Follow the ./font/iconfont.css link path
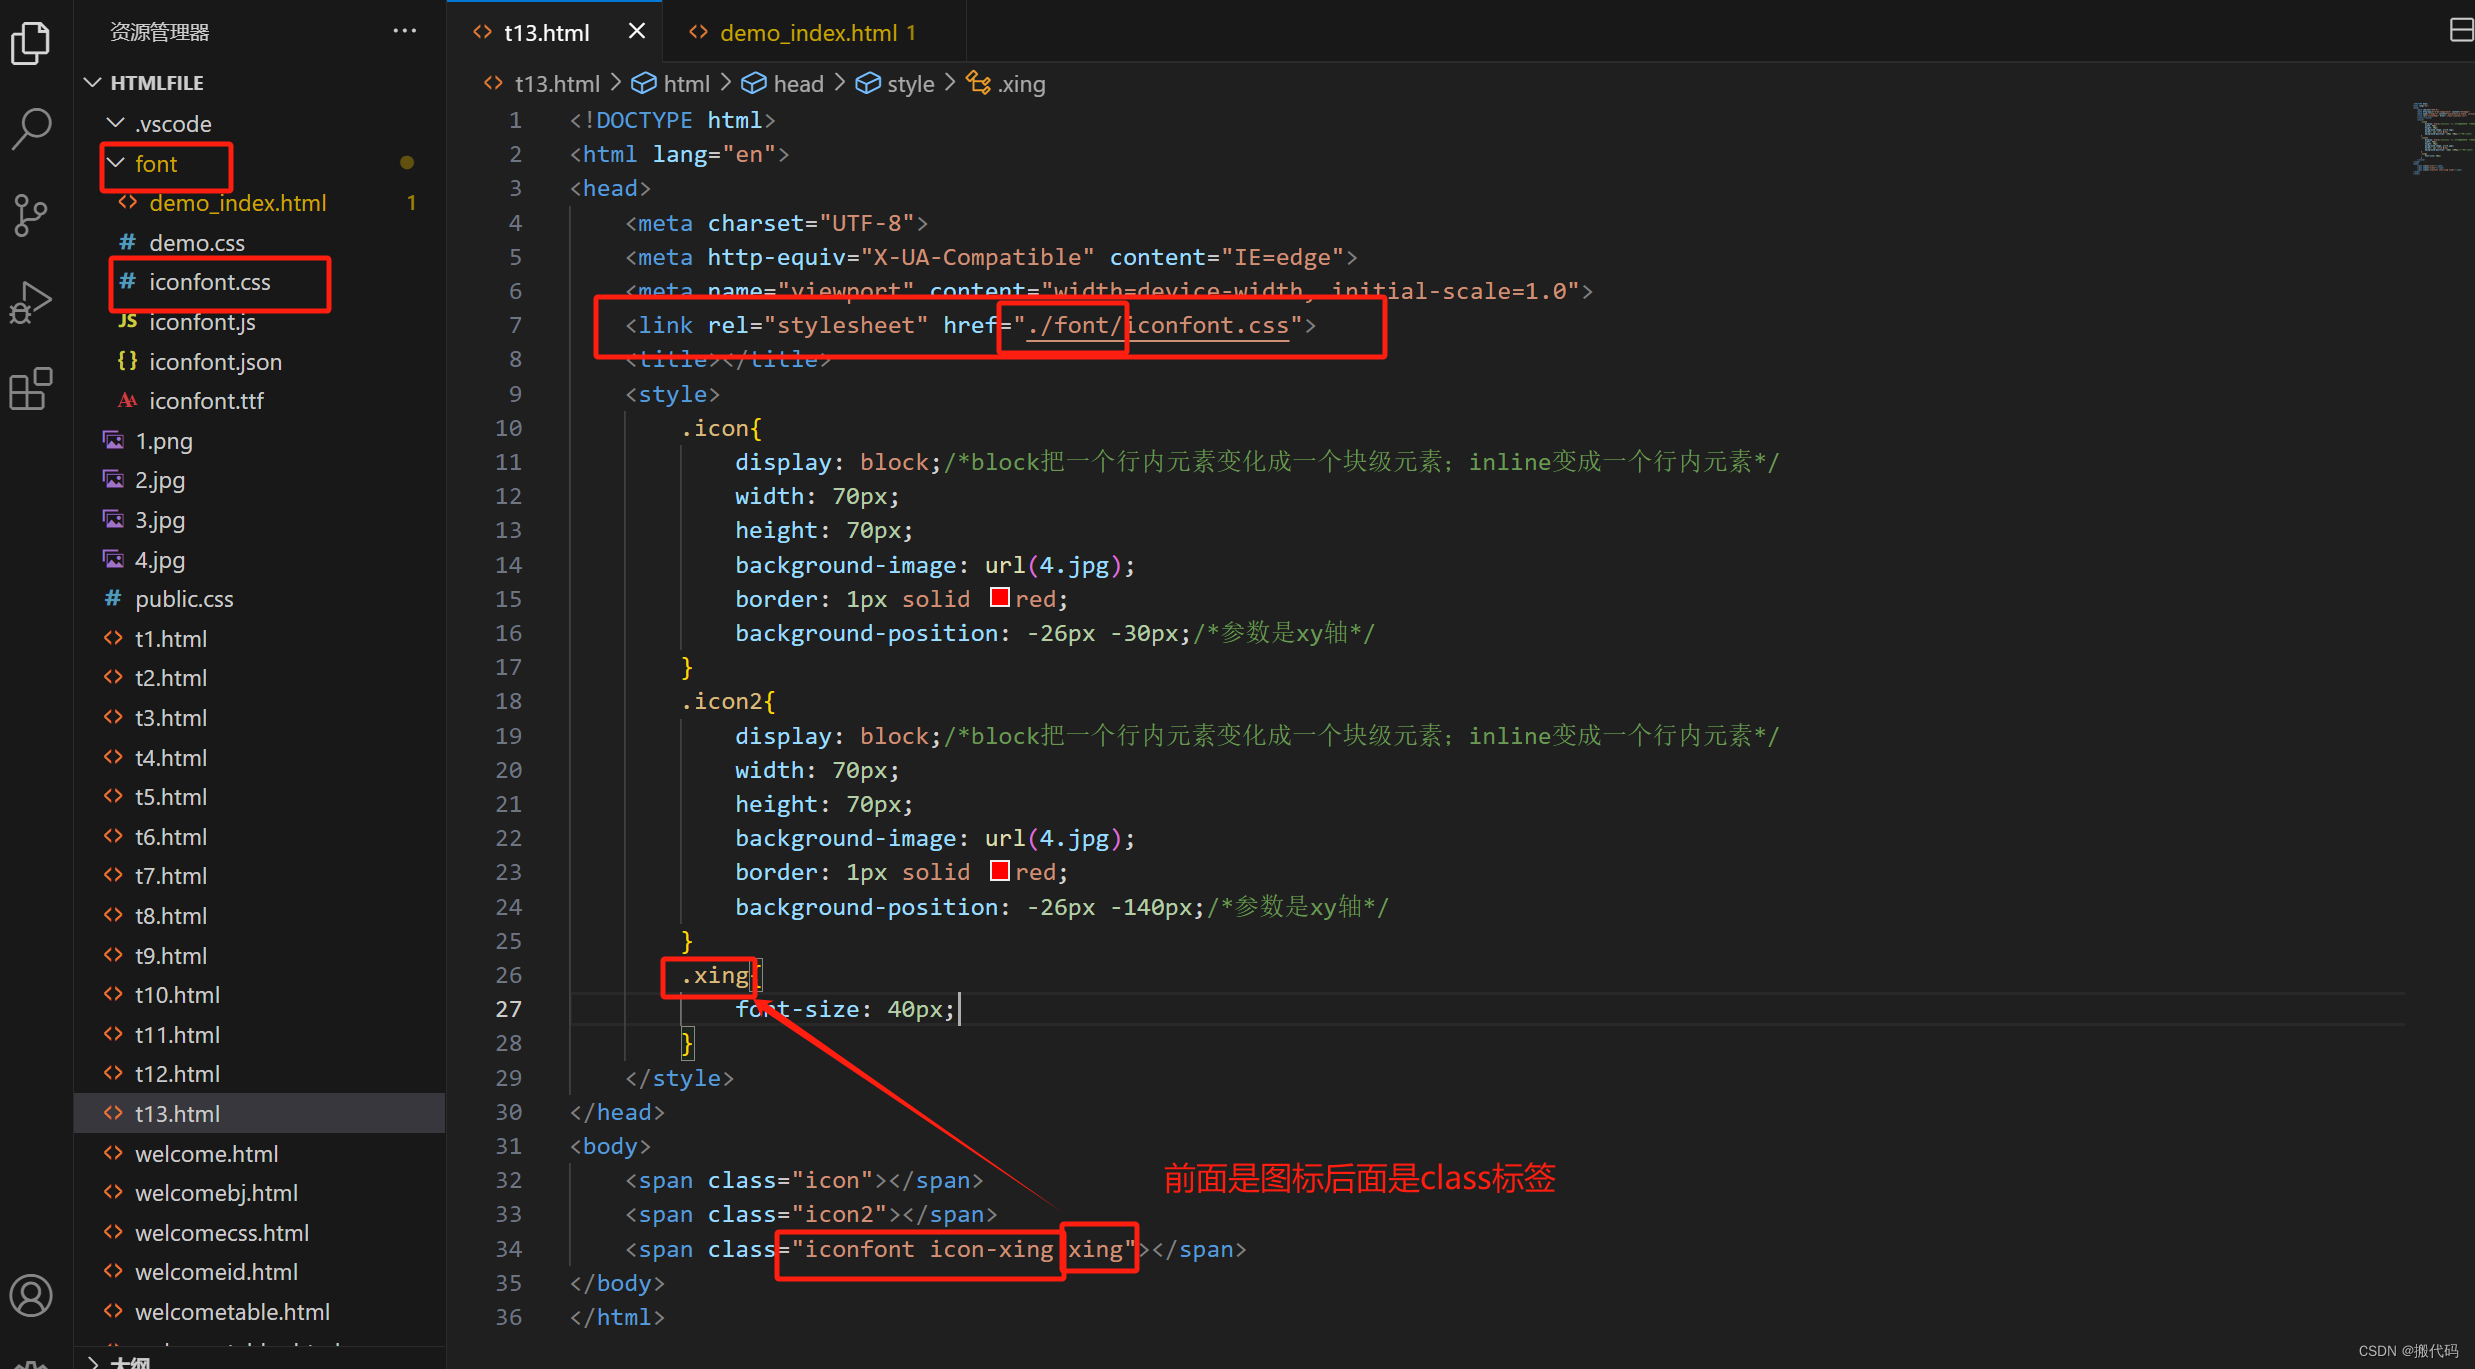This screenshot has width=2475, height=1369. click(1157, 326)
